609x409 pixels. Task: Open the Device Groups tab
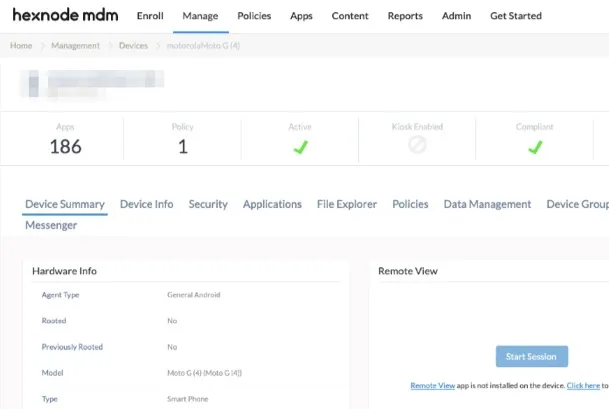click(x=578, y=204)
